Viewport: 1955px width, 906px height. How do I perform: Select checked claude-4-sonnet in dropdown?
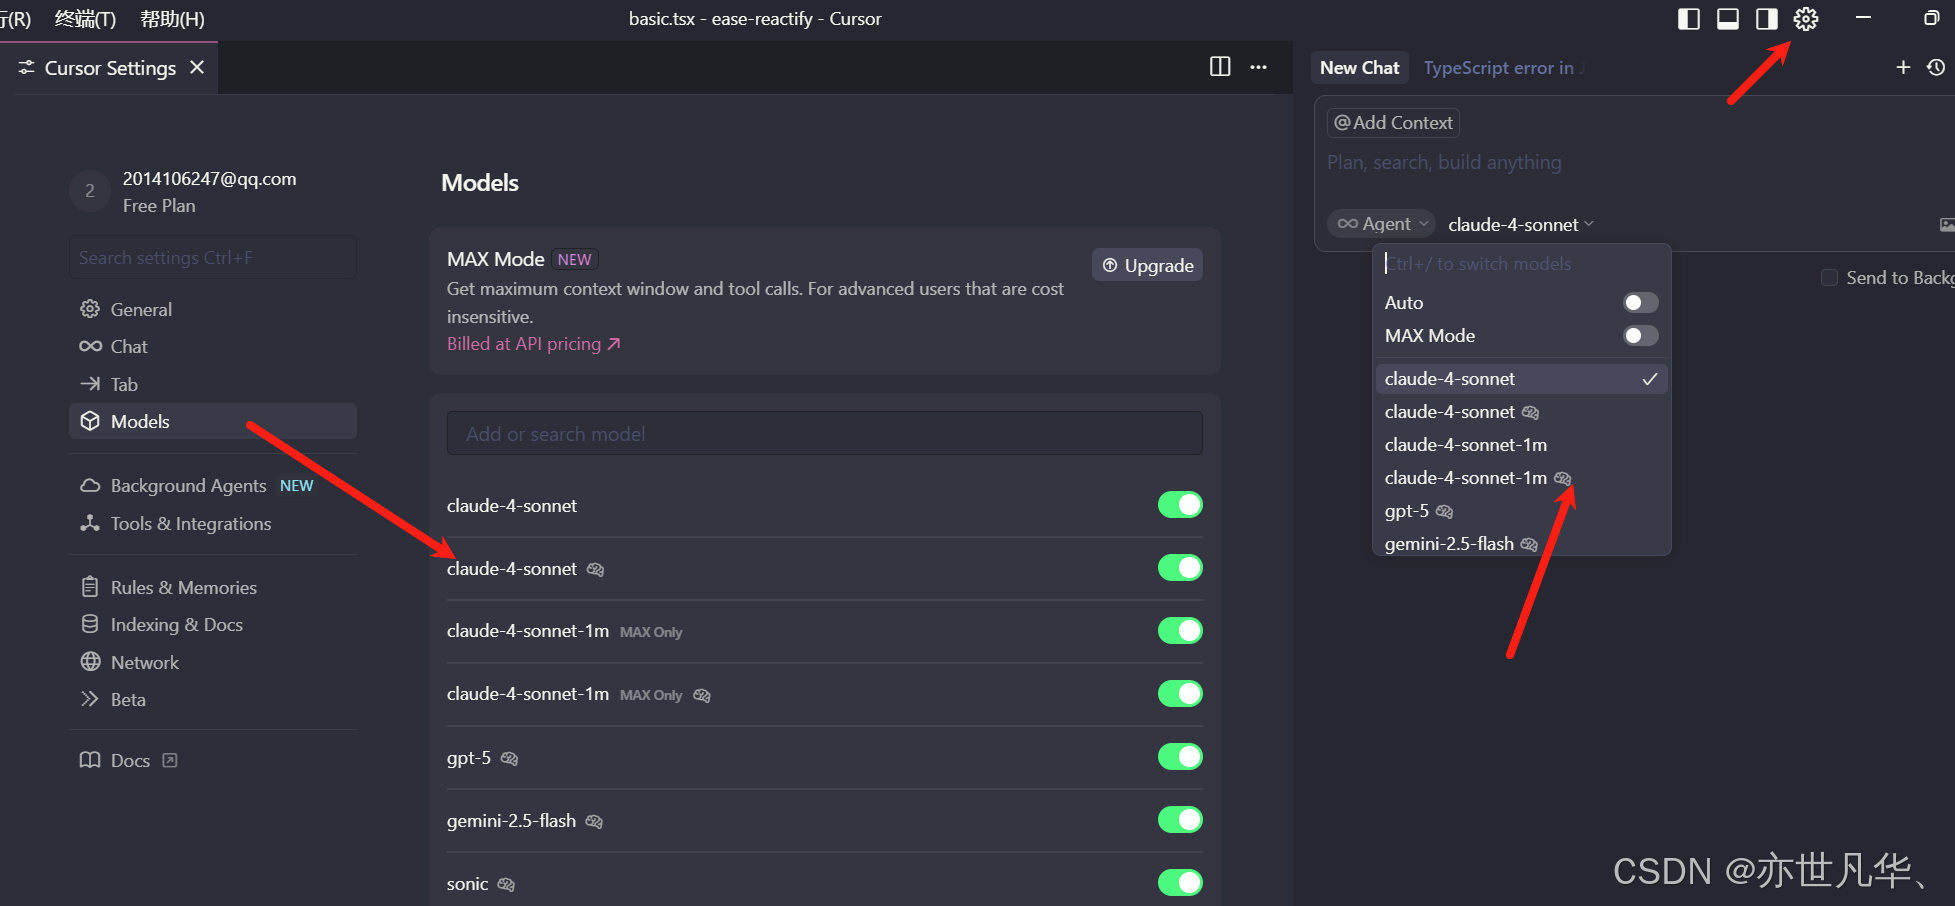tap(1521, 378)
